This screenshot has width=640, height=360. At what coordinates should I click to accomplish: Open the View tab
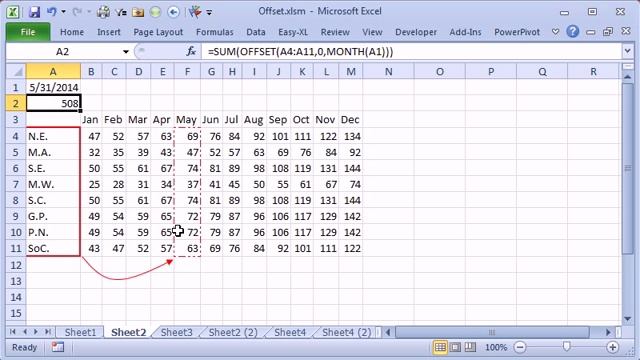[x=372, y=32]
